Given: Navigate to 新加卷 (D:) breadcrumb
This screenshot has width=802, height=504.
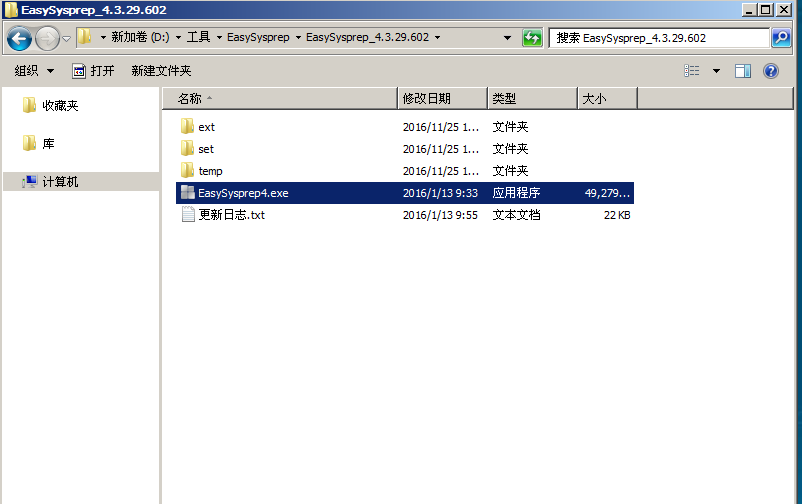Looking at the screenshot, I should click(140, 37).
